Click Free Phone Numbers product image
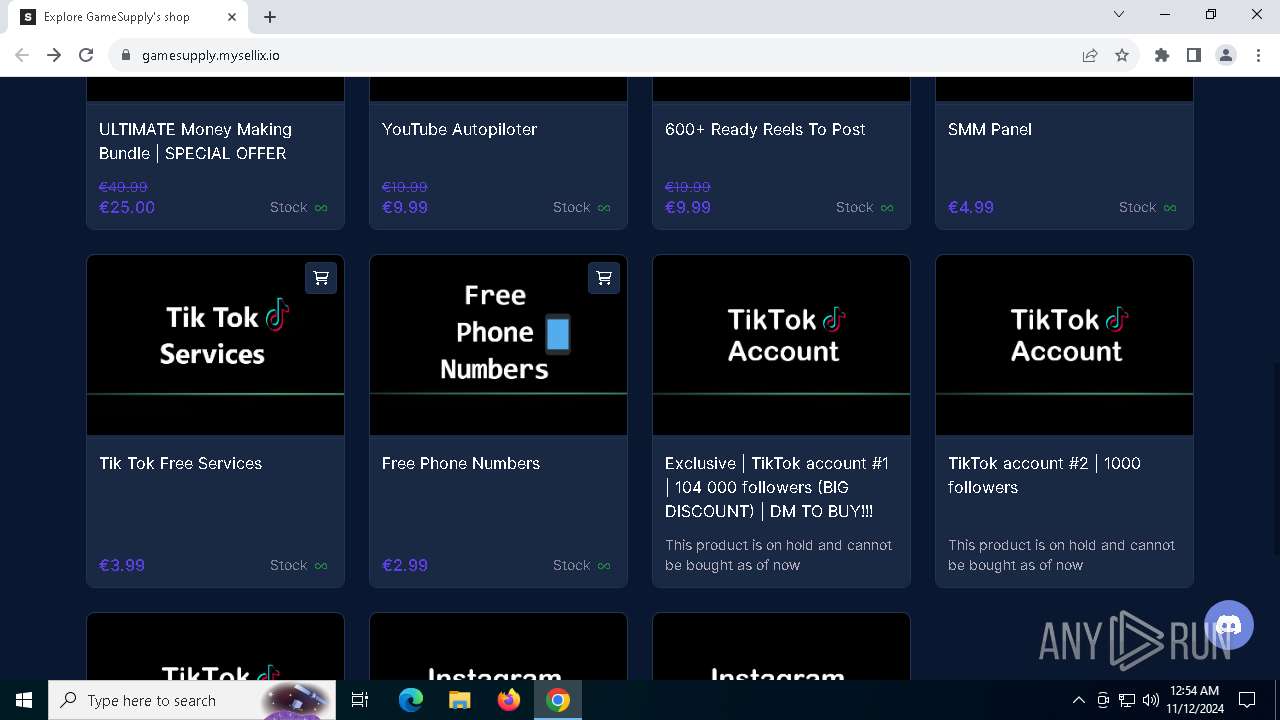1280x720 pixels. (498, 345)
